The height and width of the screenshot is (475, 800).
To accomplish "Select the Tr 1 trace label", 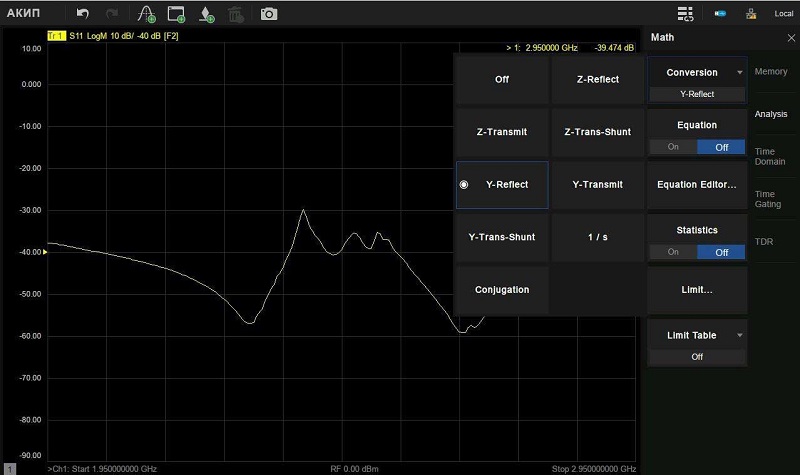I will (56, 37).
